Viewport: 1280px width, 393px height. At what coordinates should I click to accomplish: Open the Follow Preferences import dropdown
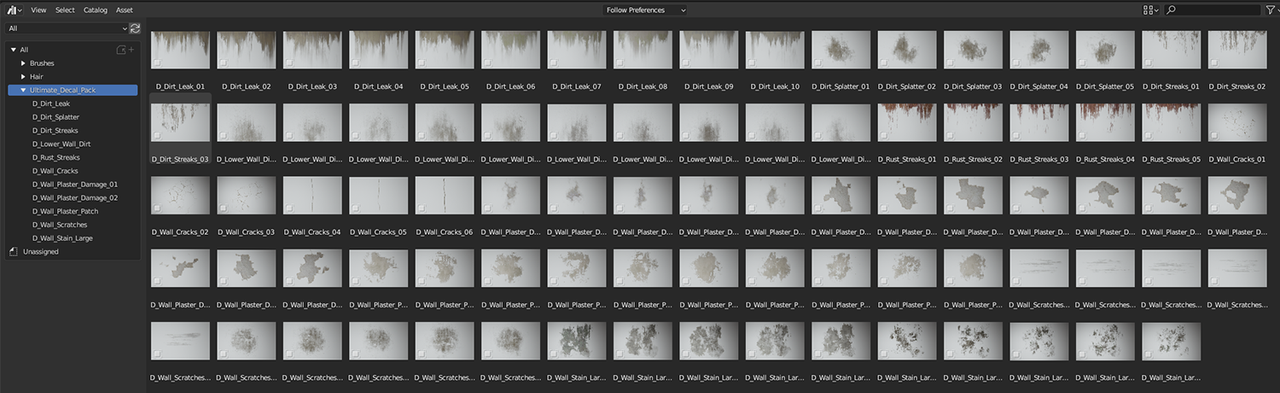[646, 9]
